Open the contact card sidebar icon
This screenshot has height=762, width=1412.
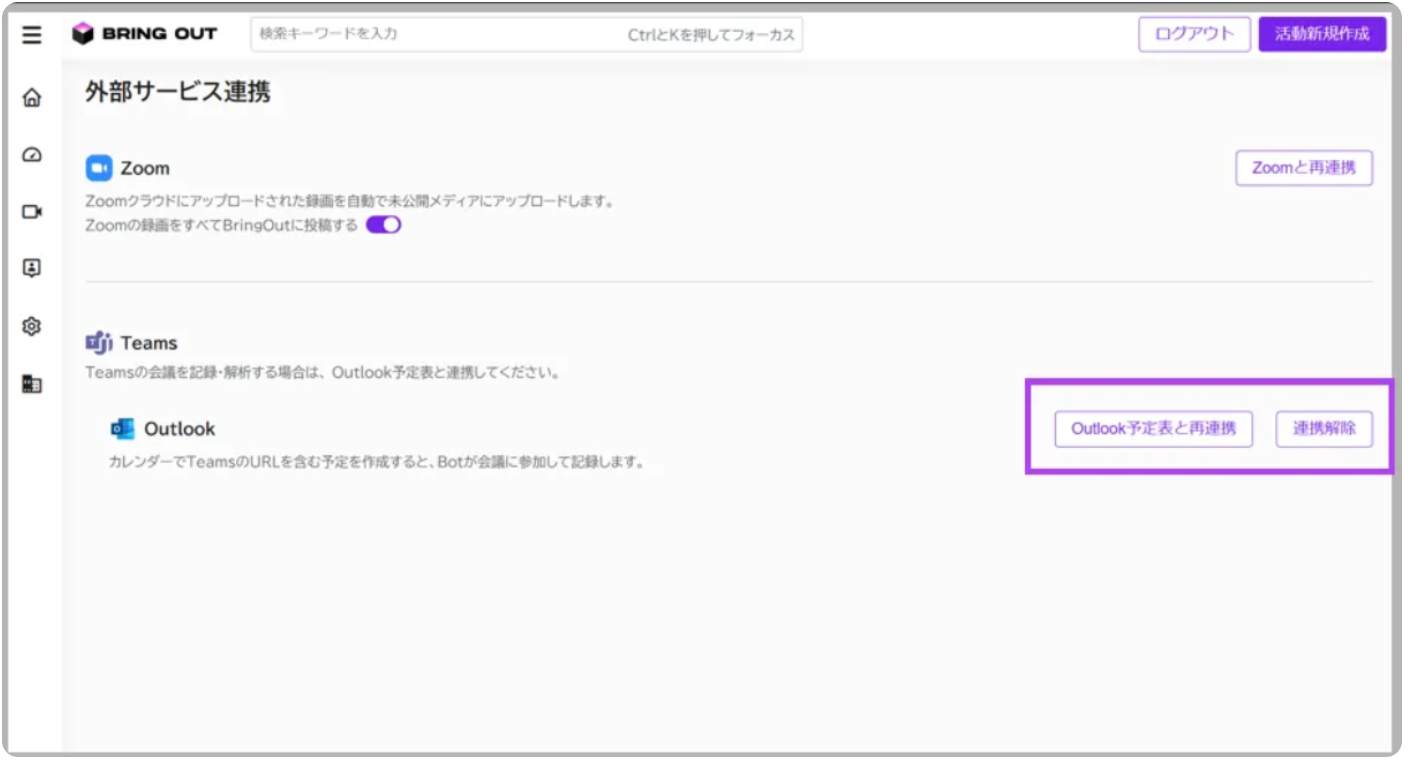tap(32, 268)
